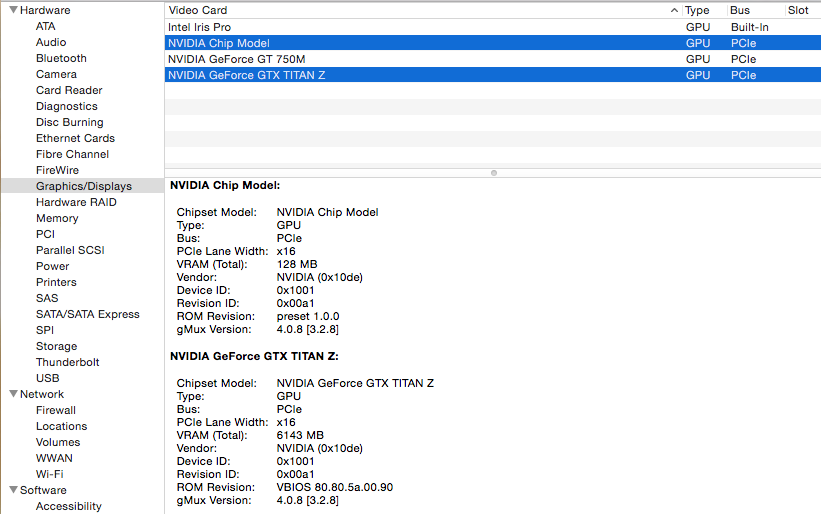Click the bold NVIDIA Chip Model heading

[x=225, y=185]
